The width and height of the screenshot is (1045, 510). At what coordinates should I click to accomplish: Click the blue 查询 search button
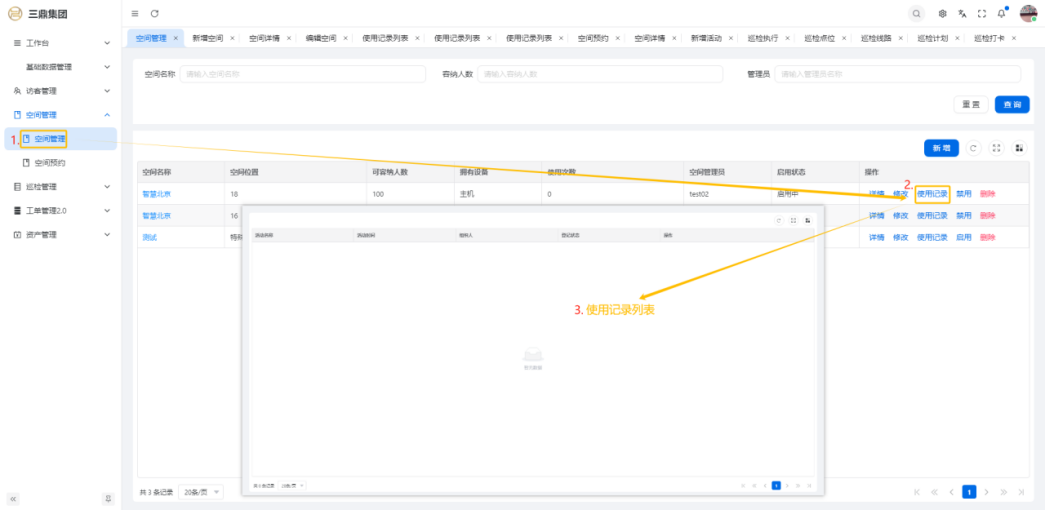tap(1011, 104)
